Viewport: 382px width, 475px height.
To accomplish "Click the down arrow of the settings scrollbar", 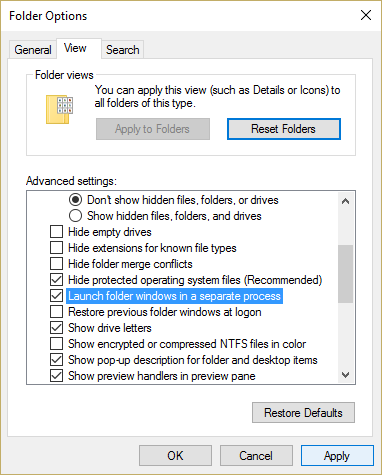I will (x=345, y=375).
